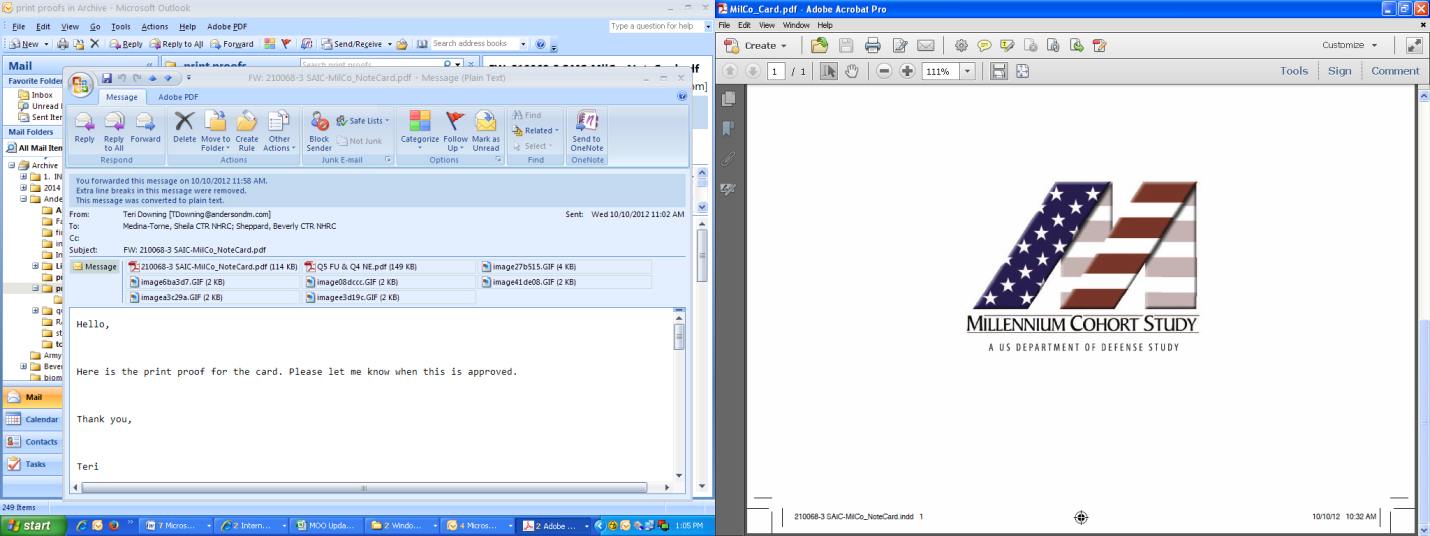
Task: Click Reply to All in message ribbon
Action: pos(114,131)
